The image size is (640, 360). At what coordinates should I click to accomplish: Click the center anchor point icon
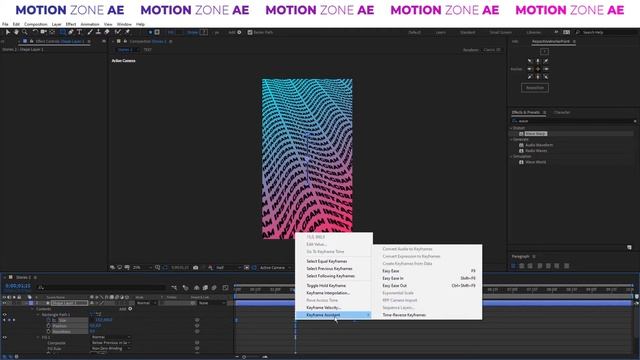538,69
